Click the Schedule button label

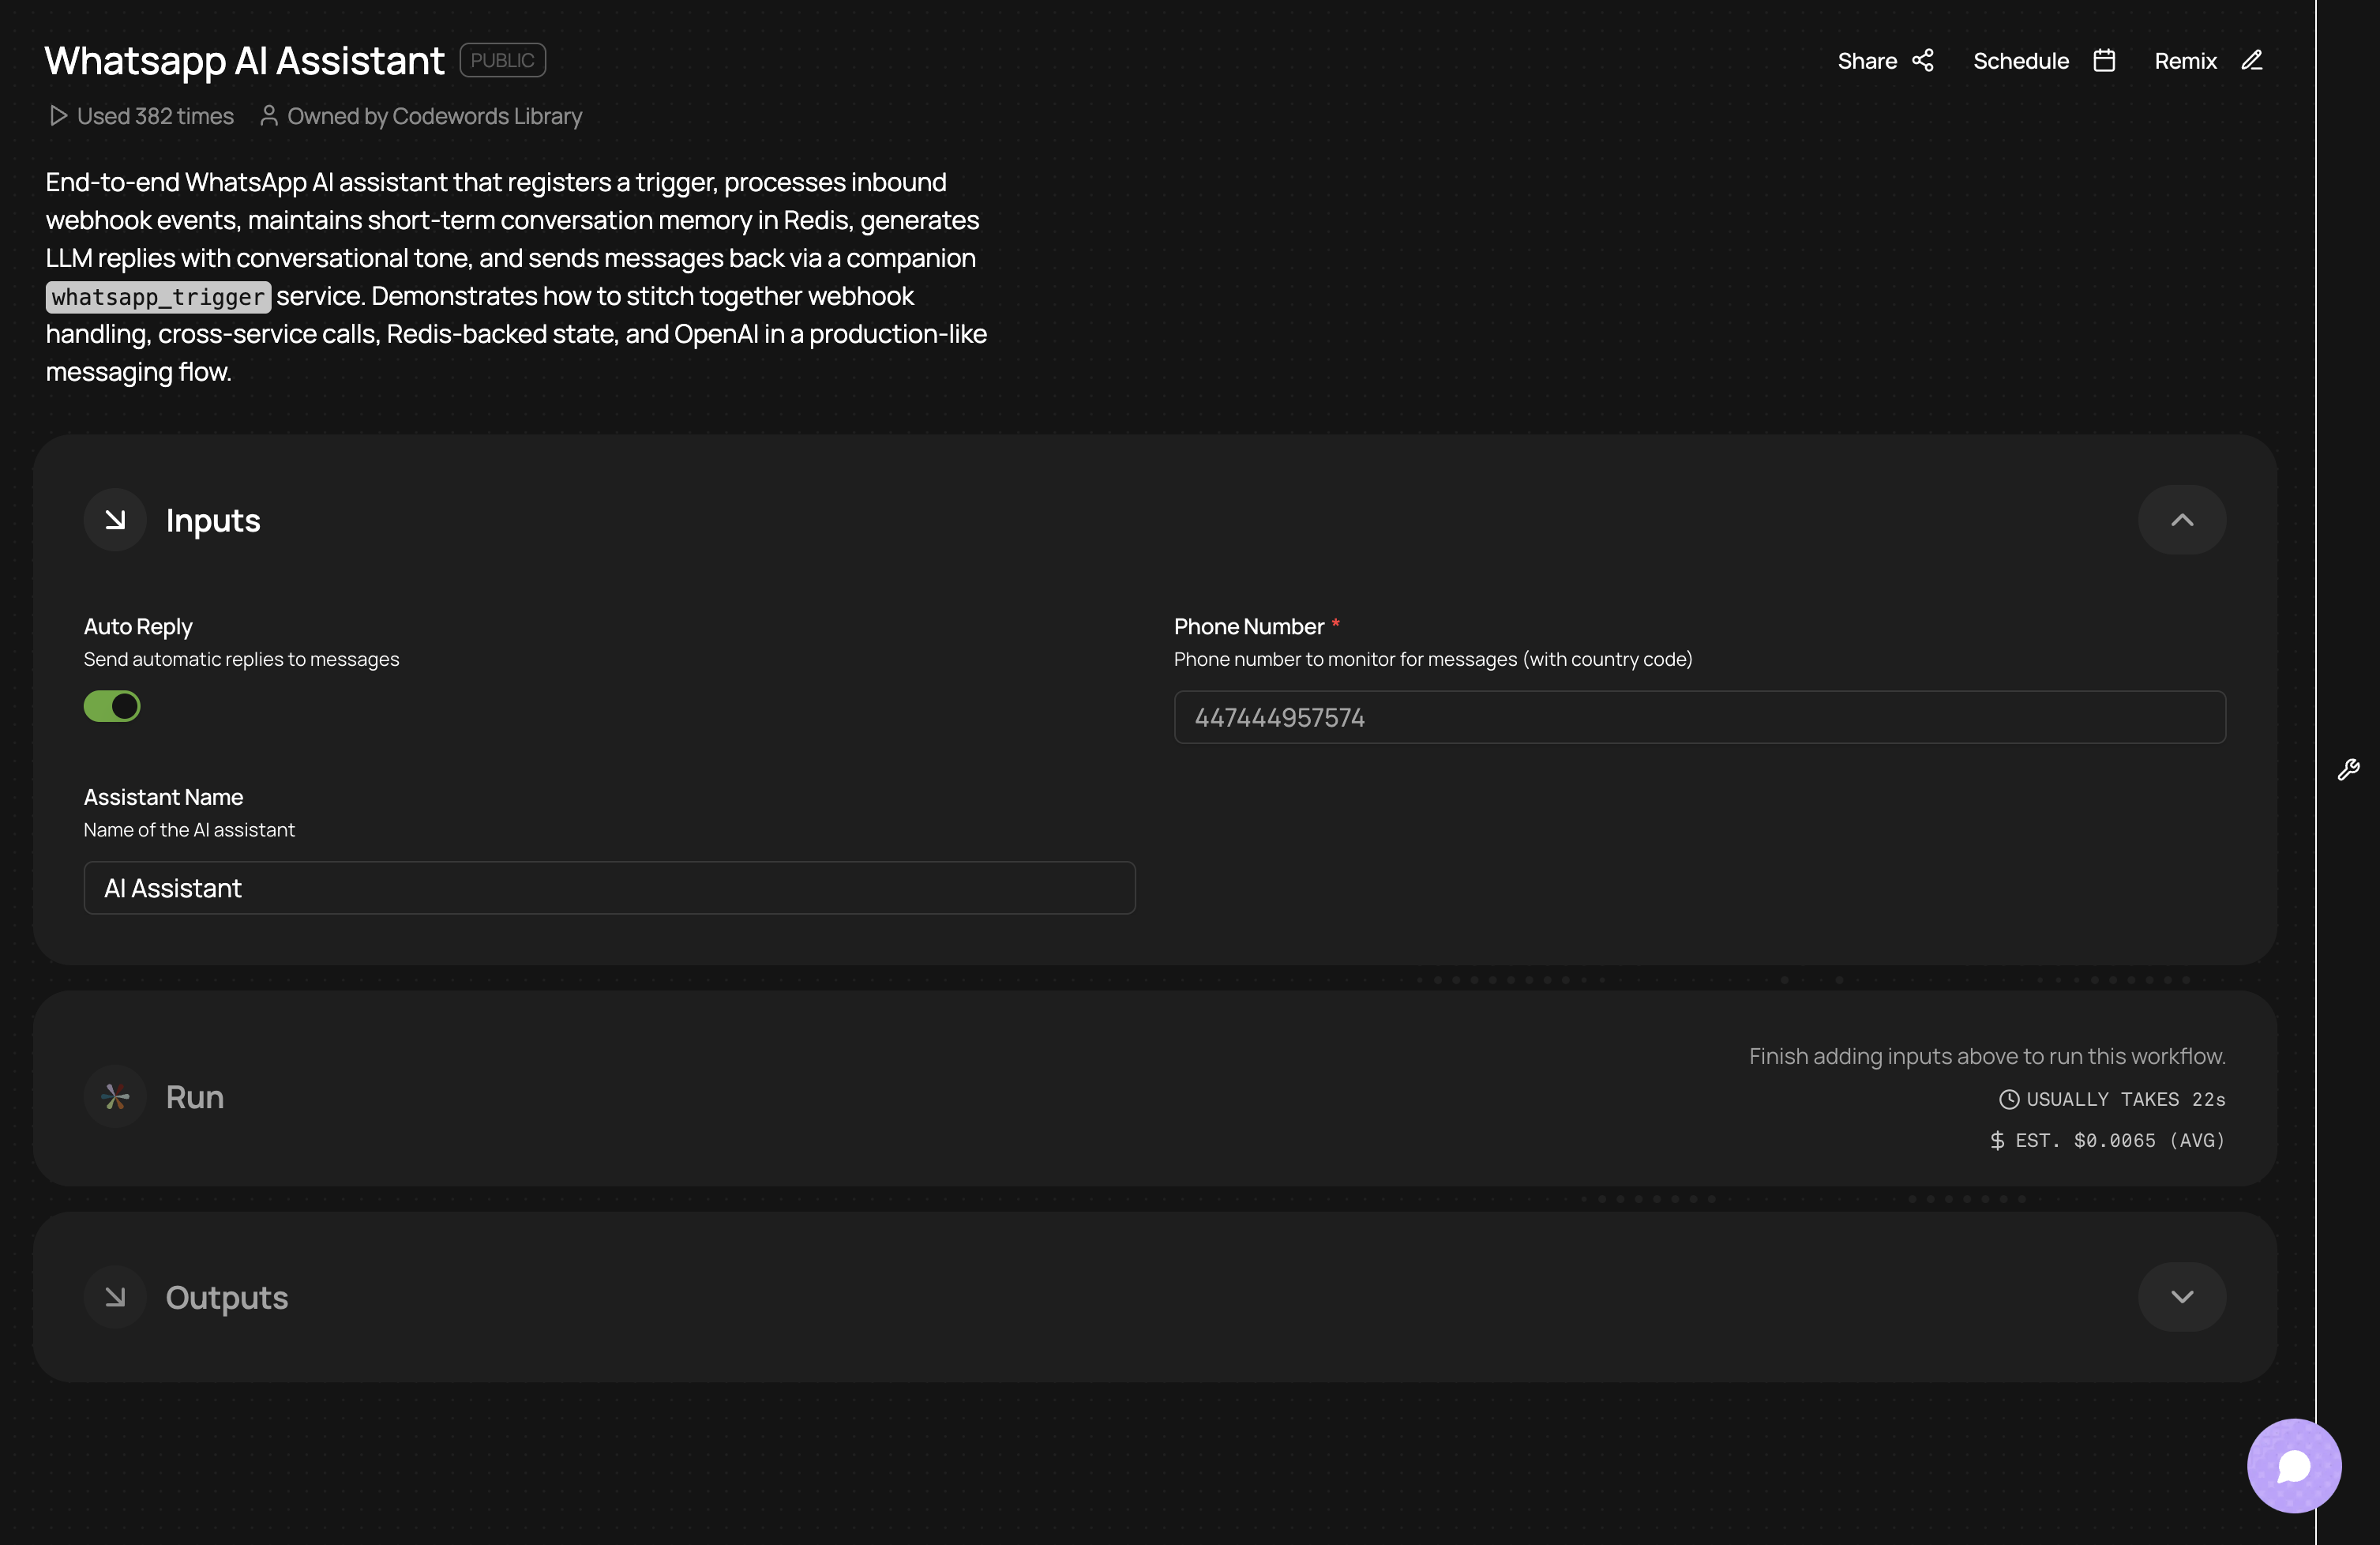[x=2021, y=61]
